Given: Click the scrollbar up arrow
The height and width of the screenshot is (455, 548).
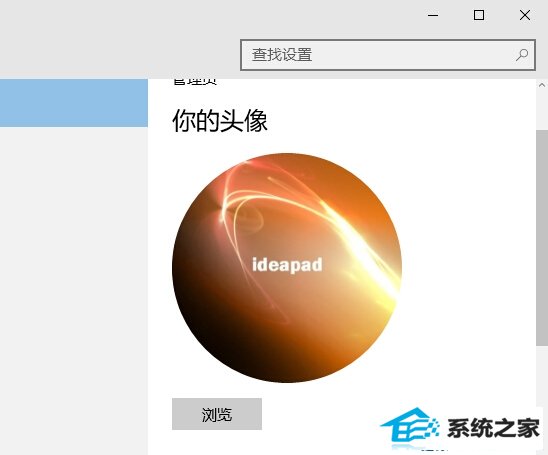Looking at the screenshot, I should 542,85.
